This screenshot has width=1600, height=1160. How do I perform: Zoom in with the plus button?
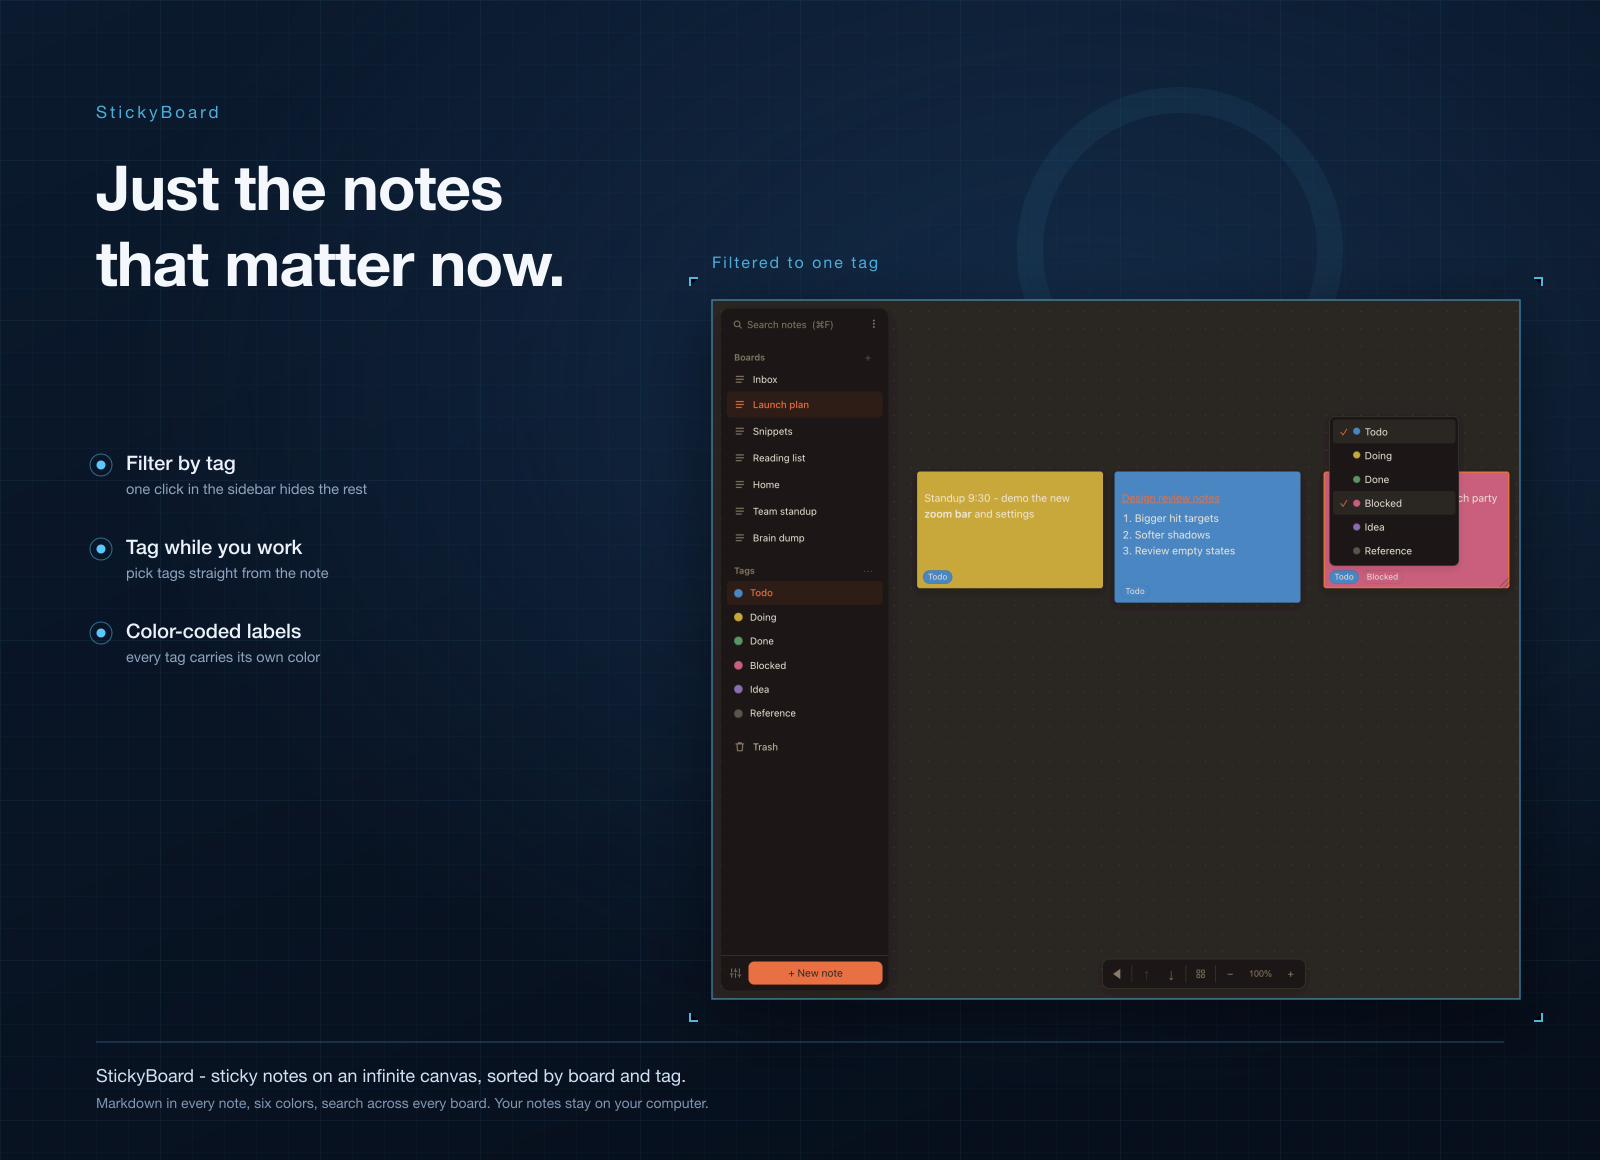[1291, 974]
